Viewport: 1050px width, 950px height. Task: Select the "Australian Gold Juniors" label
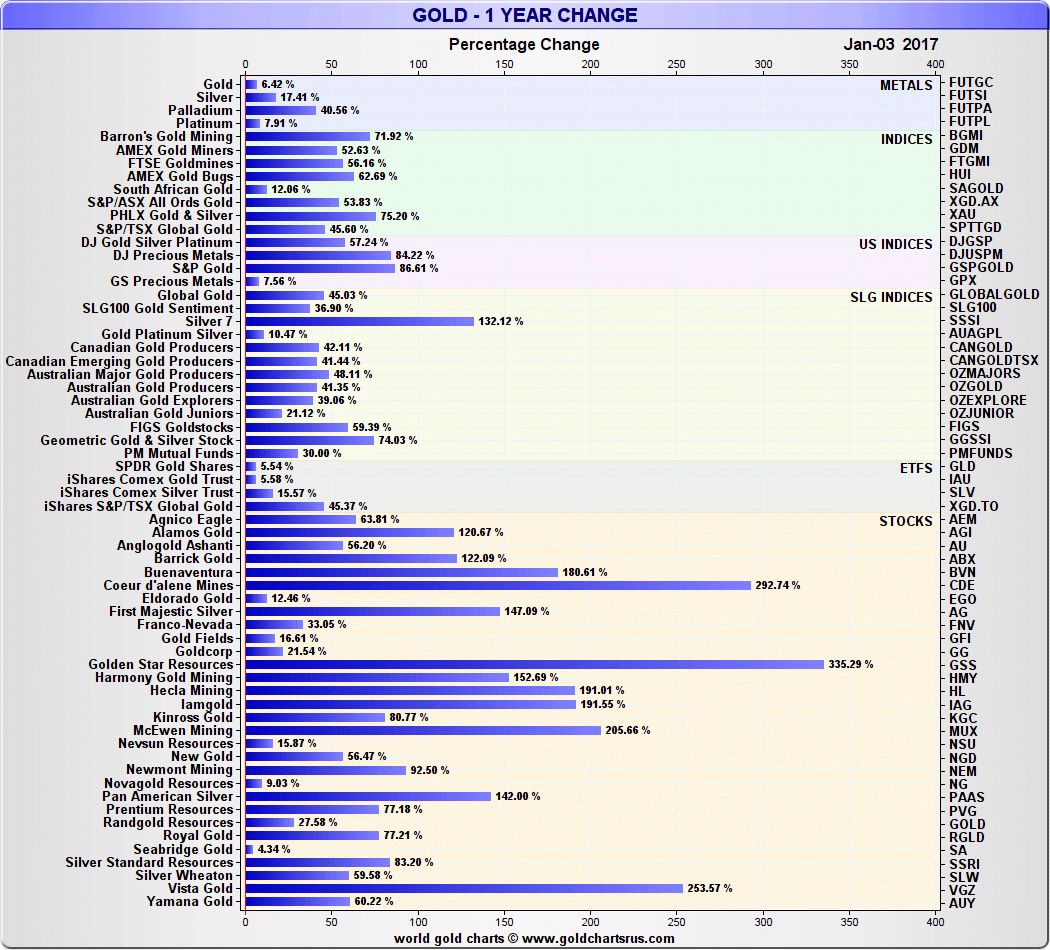[x=159, y=413]
